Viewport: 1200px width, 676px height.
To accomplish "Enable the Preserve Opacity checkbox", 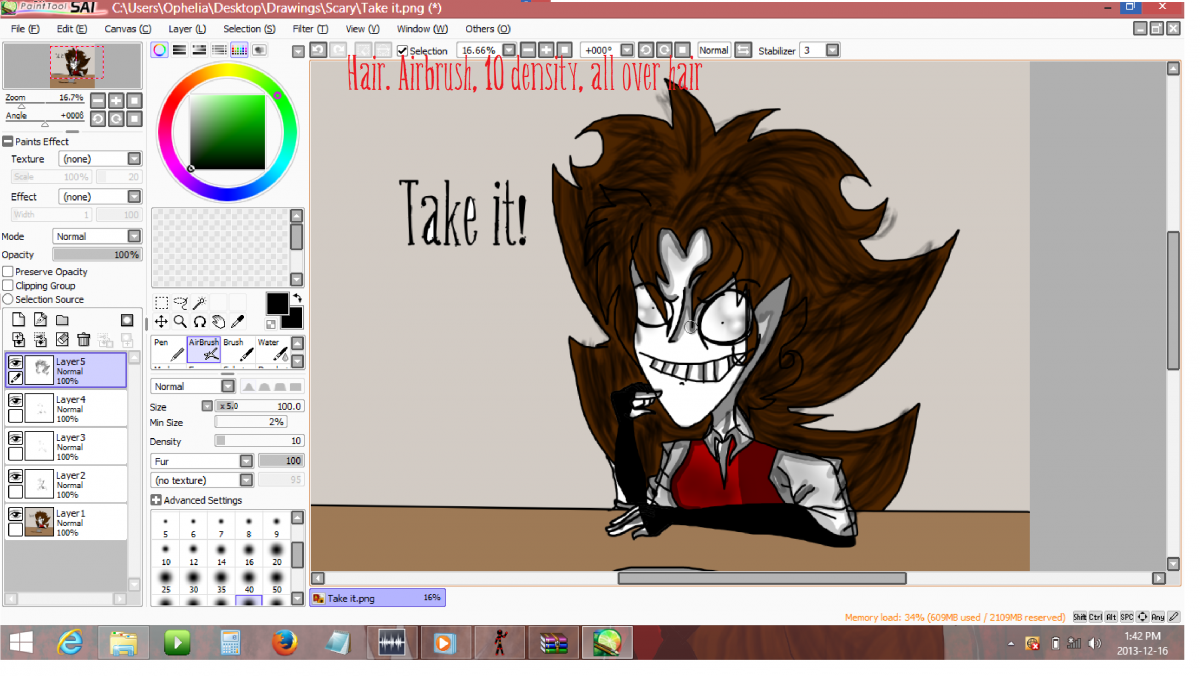I will 8,272.
